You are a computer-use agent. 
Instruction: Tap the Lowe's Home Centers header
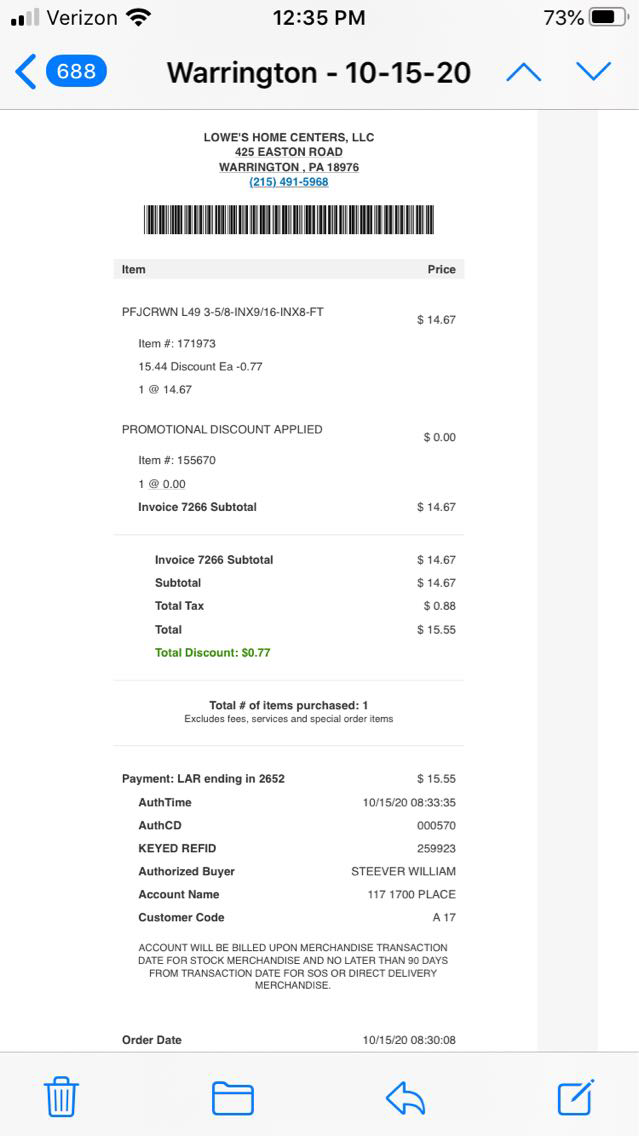point(289,137)
